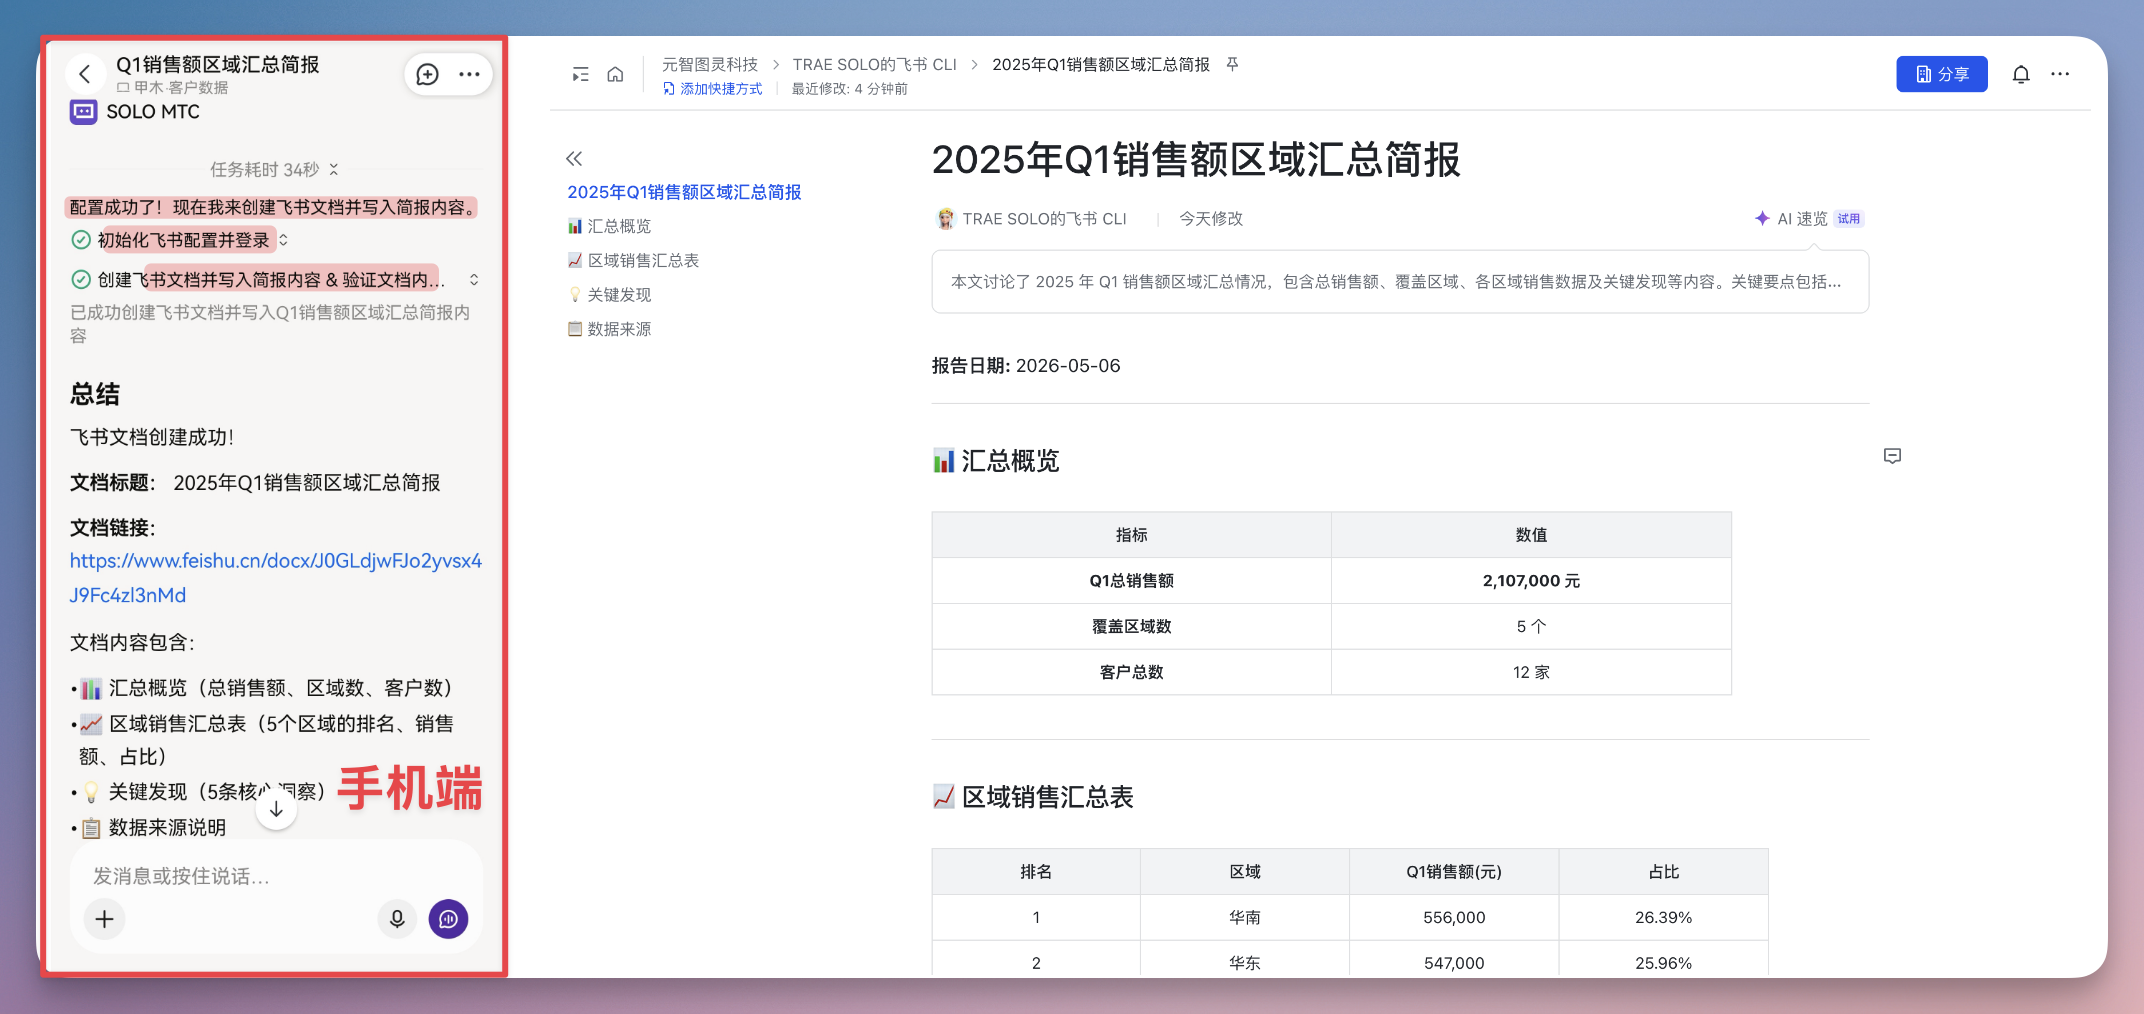Click the '指标' column header
The width and height of the screenshot is (2144, 1014).
[1132, 535]
